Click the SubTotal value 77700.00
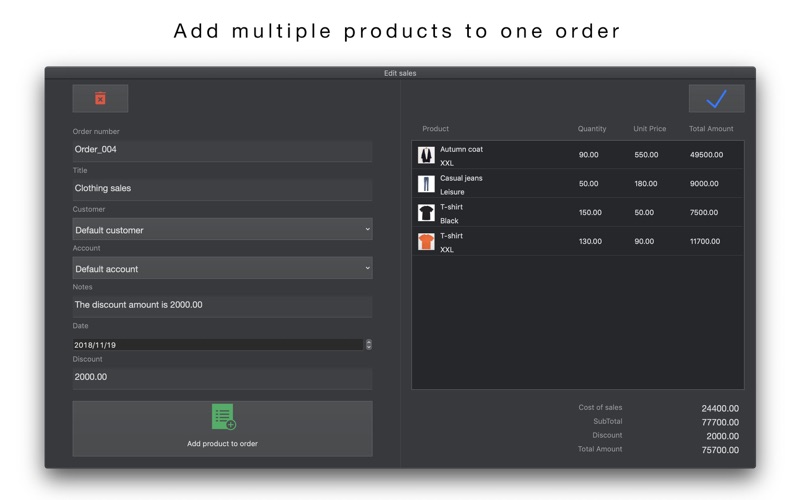 point(720,422)
